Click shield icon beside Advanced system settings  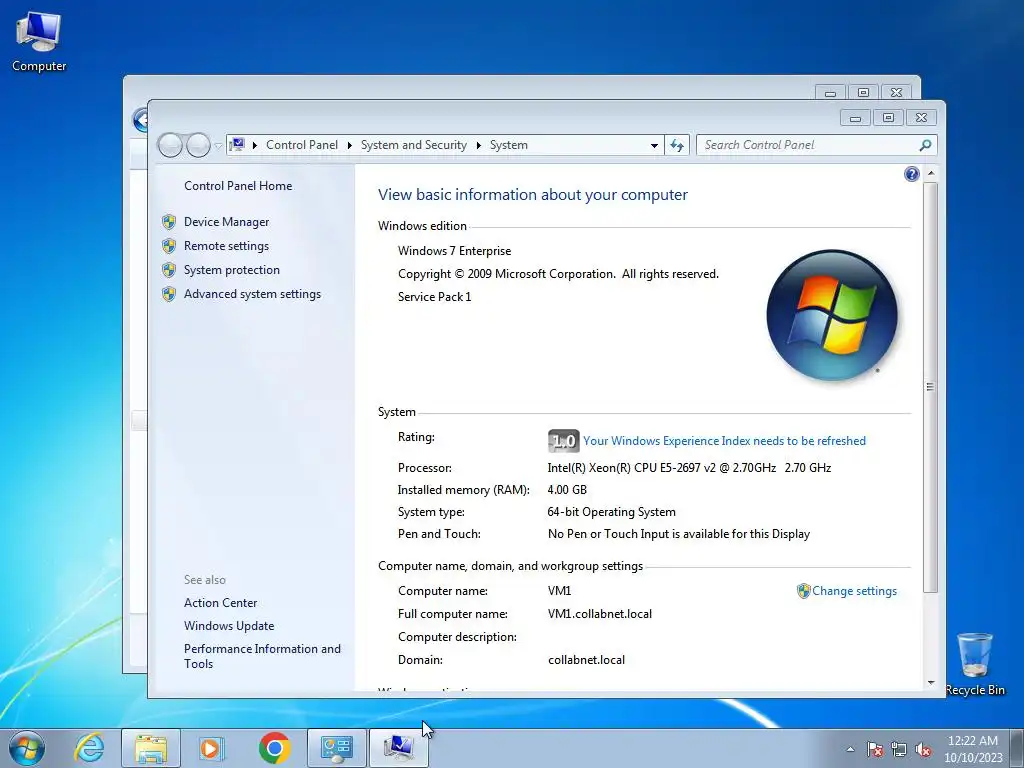[169, 295]
